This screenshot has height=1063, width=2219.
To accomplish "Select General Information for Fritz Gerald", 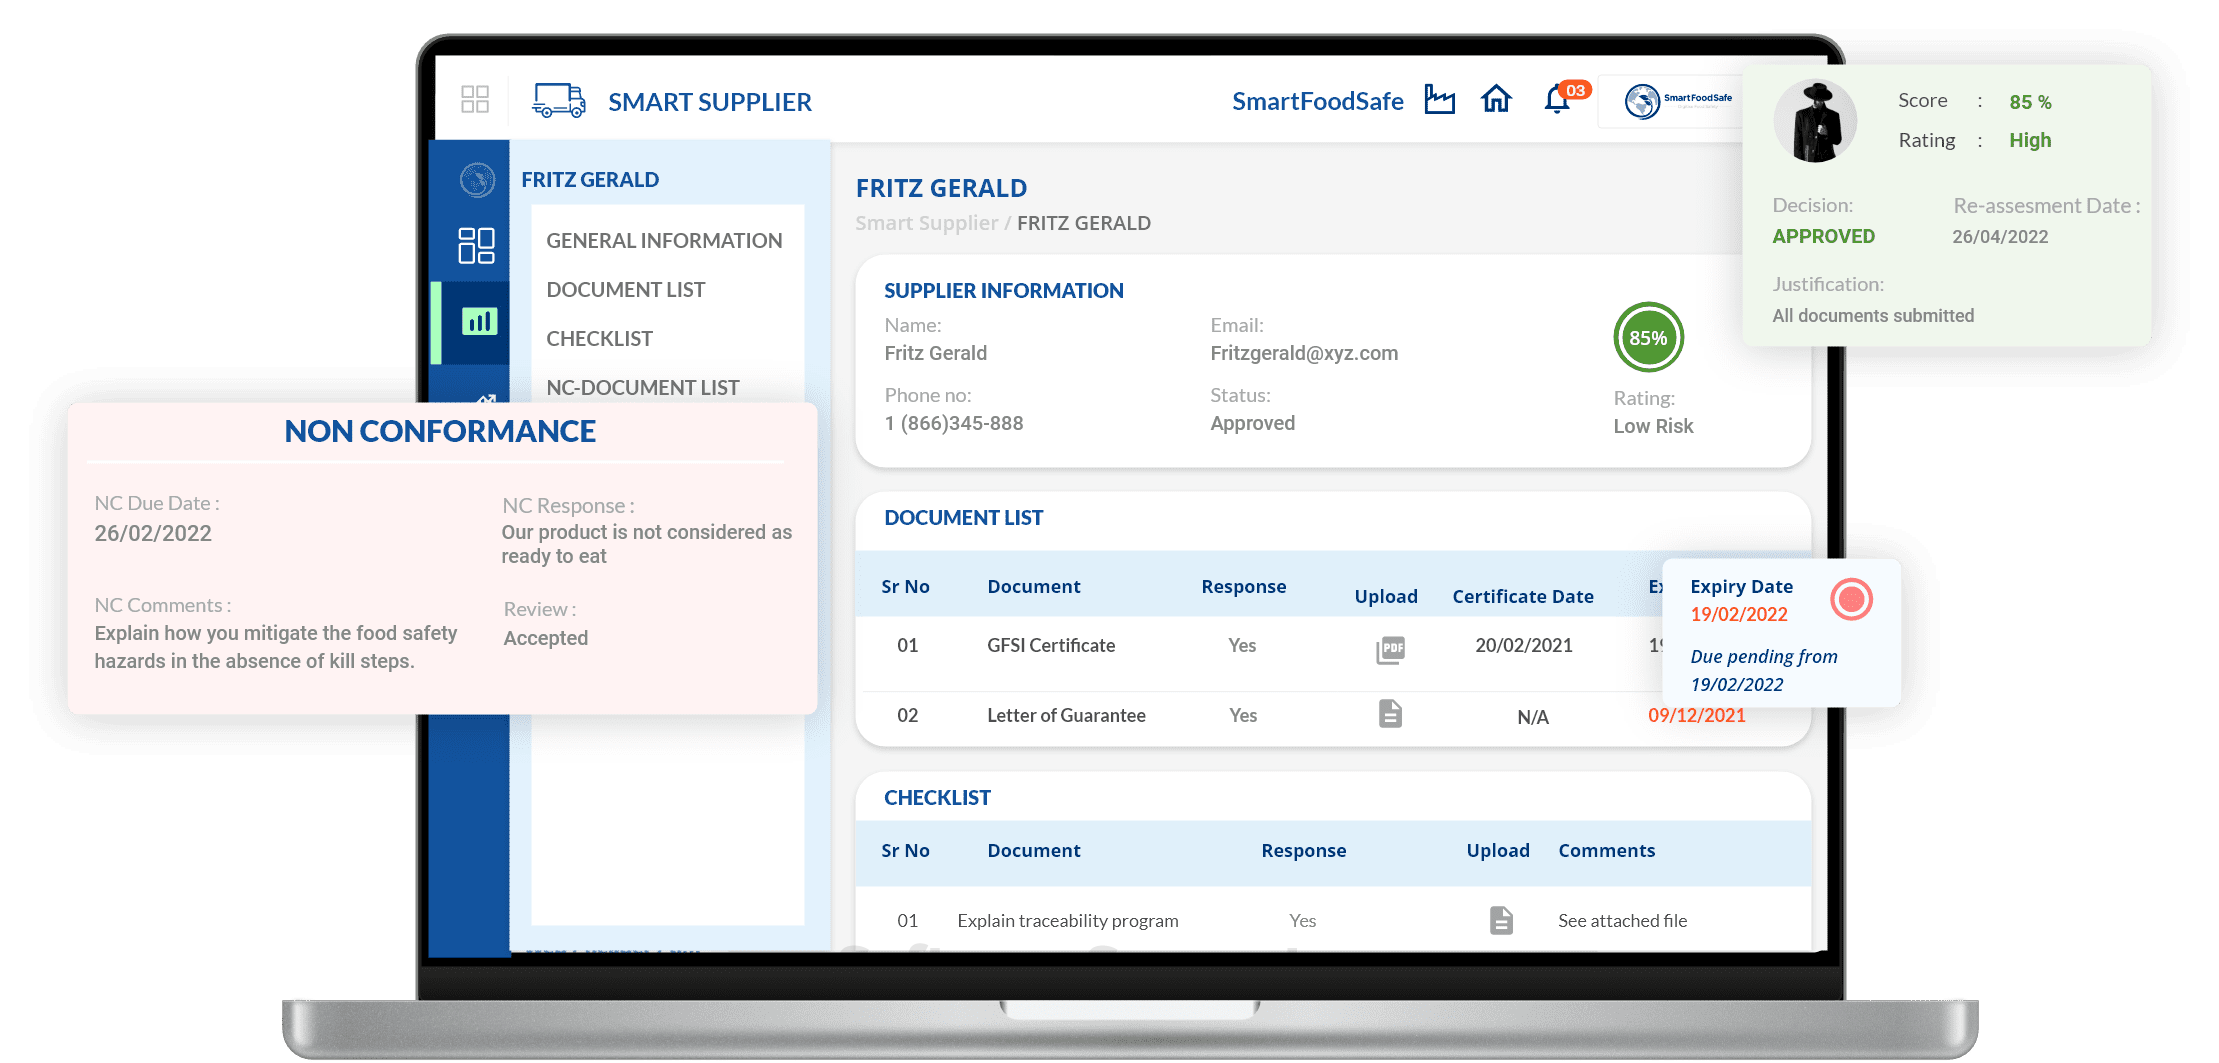I will pos(664,240).
